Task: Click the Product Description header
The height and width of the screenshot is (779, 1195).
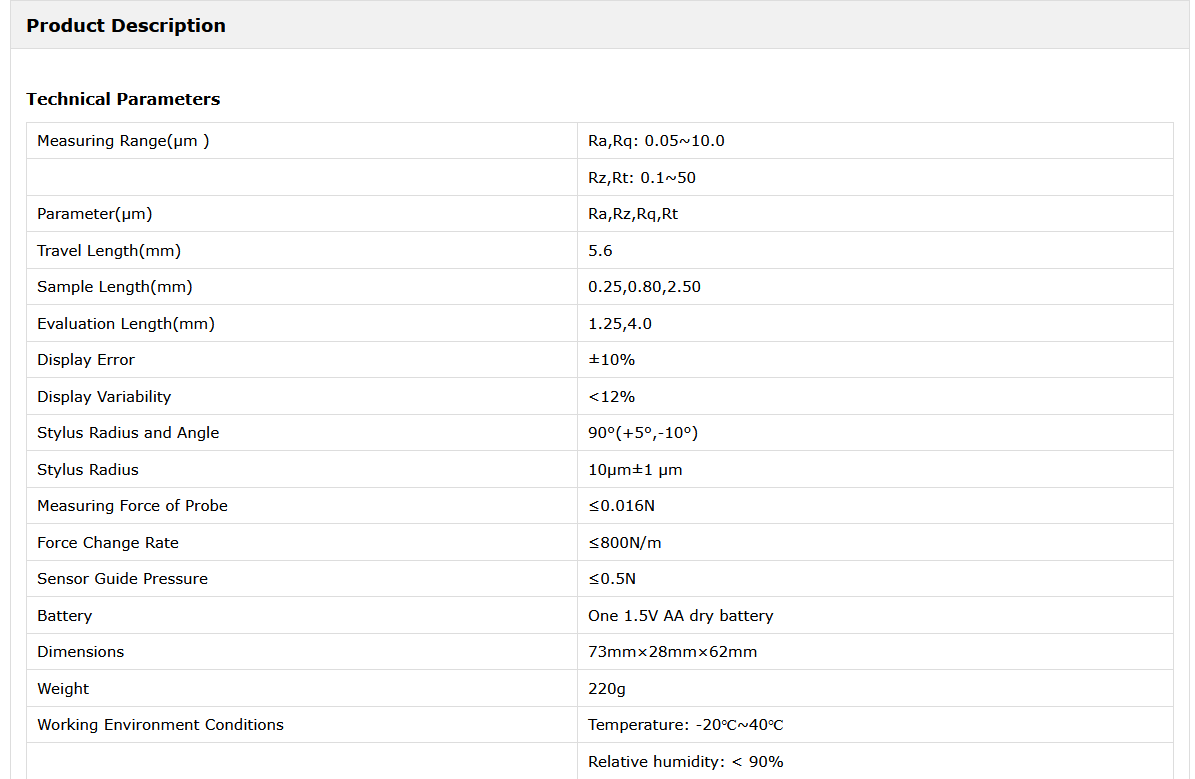Action: 126,26
